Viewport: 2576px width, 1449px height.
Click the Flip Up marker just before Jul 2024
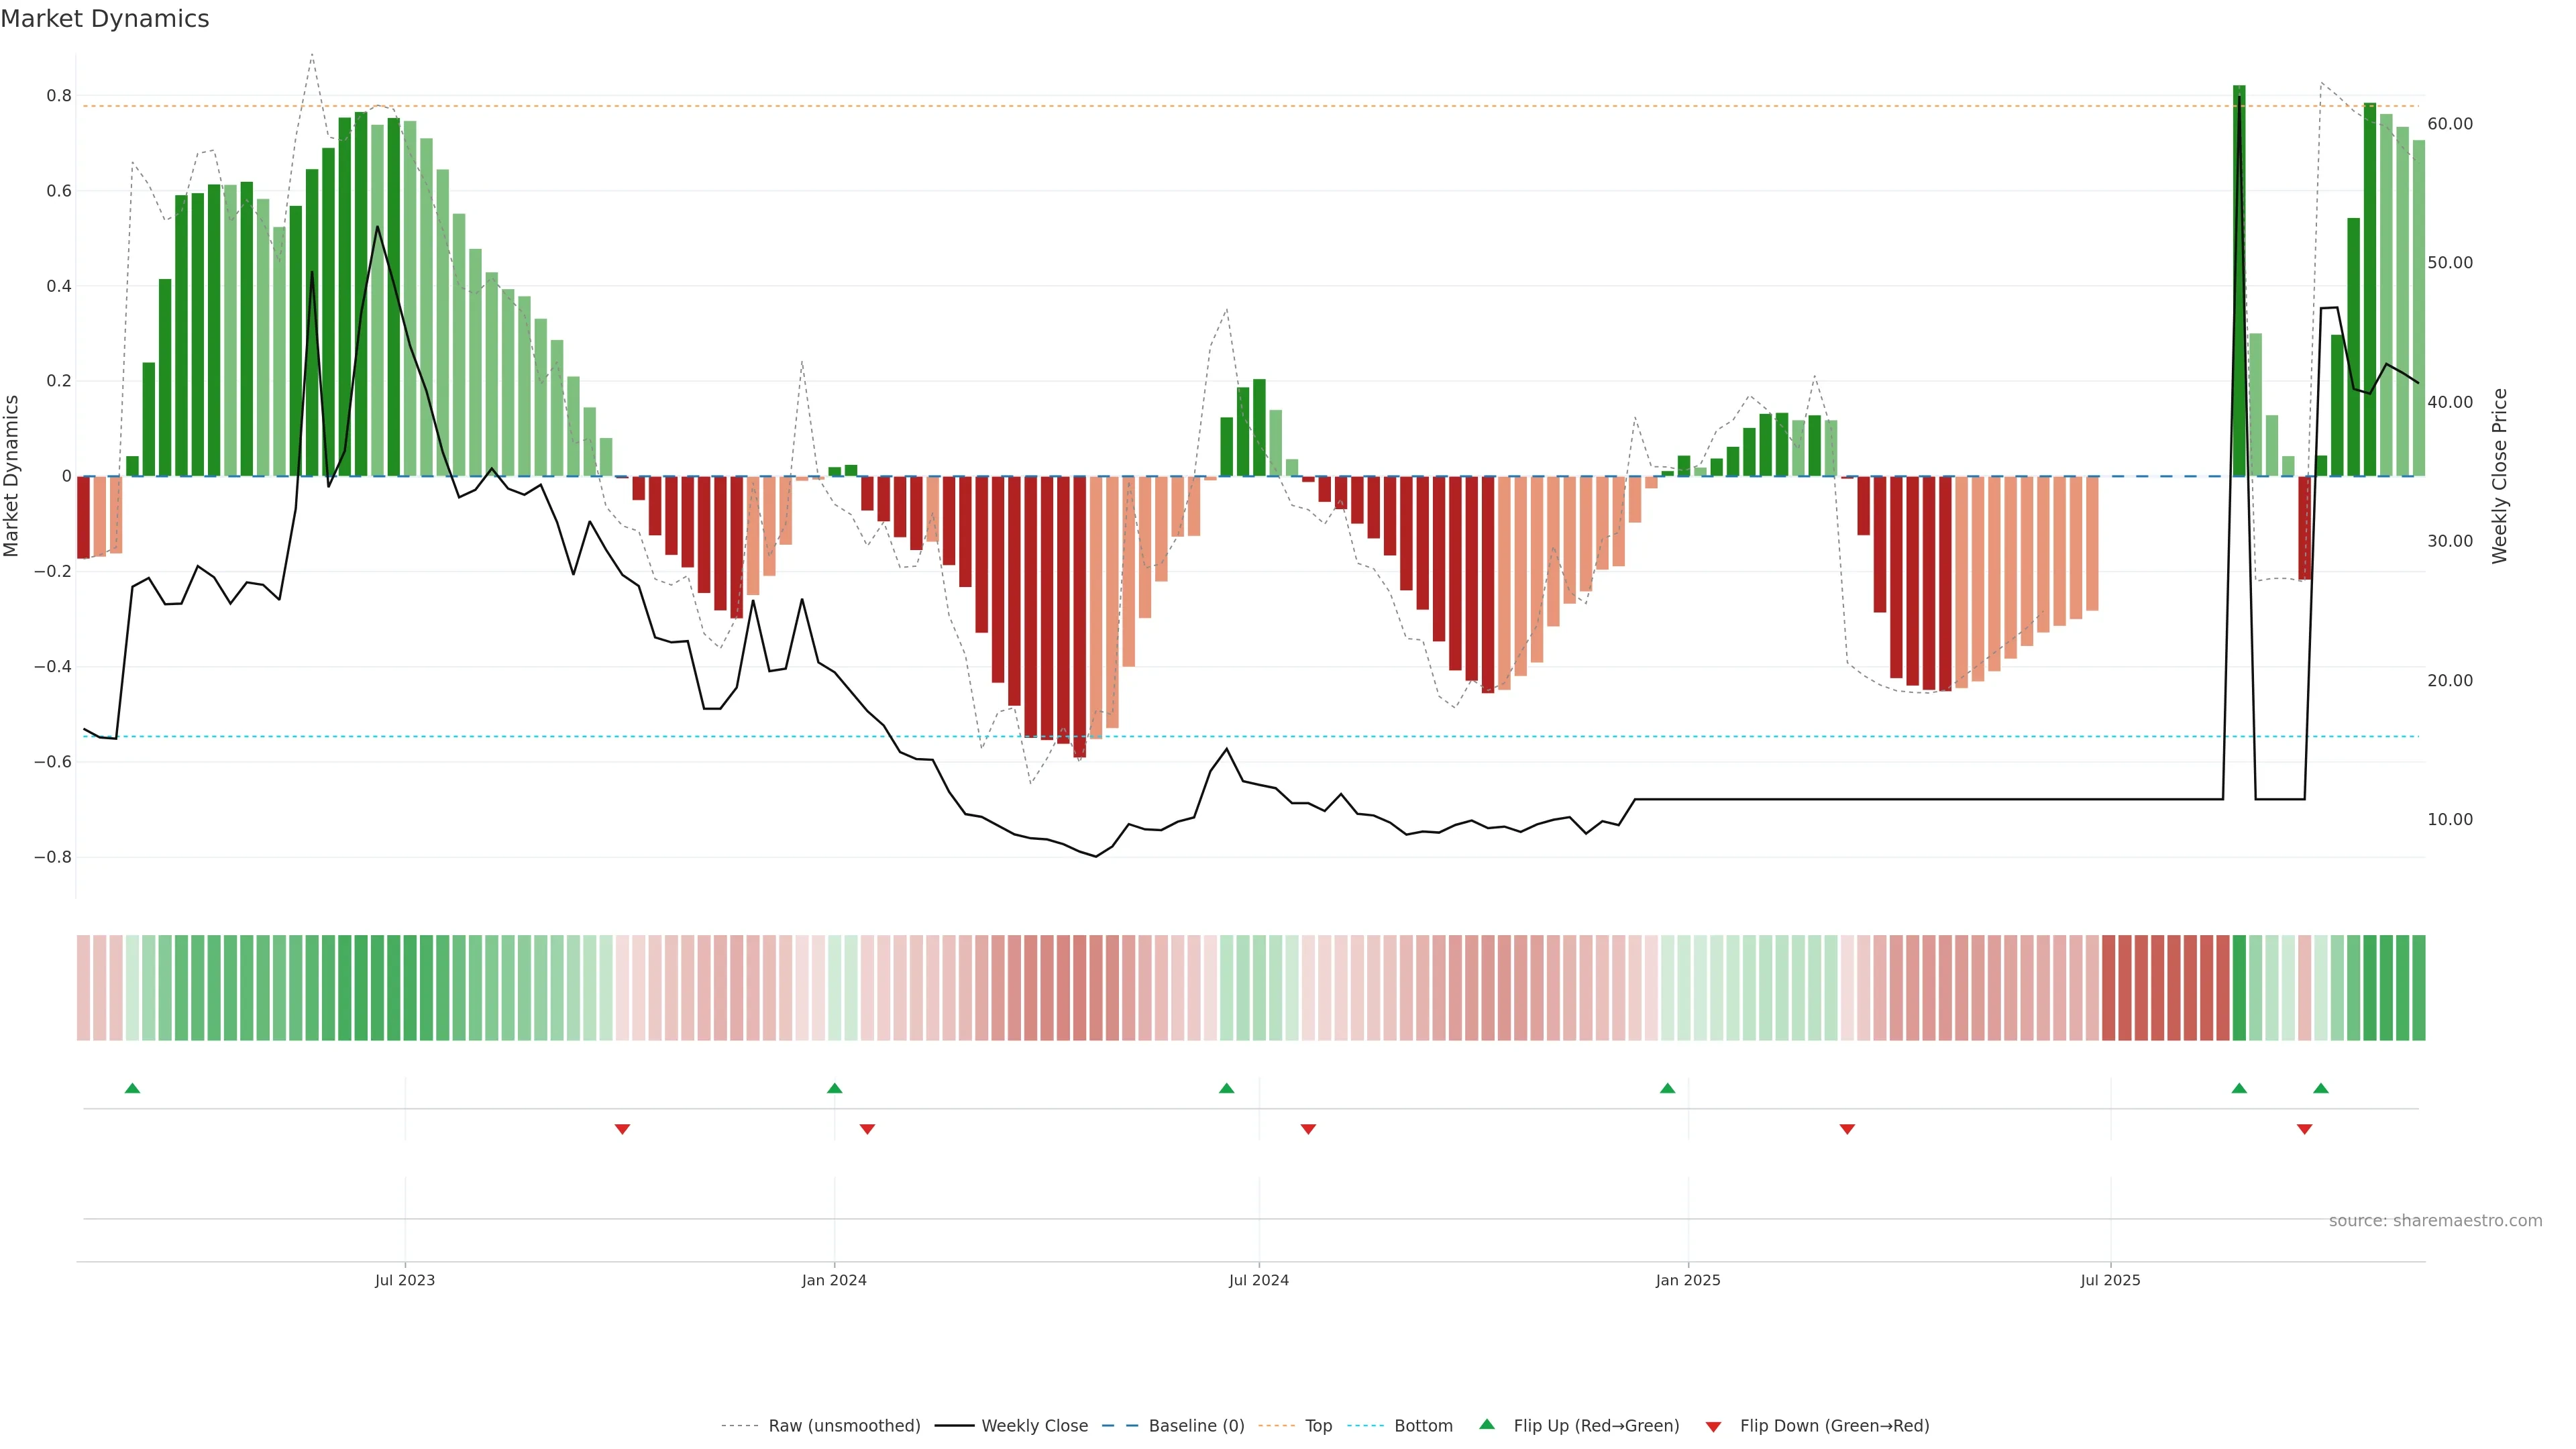click(x=1227, y=1088)
